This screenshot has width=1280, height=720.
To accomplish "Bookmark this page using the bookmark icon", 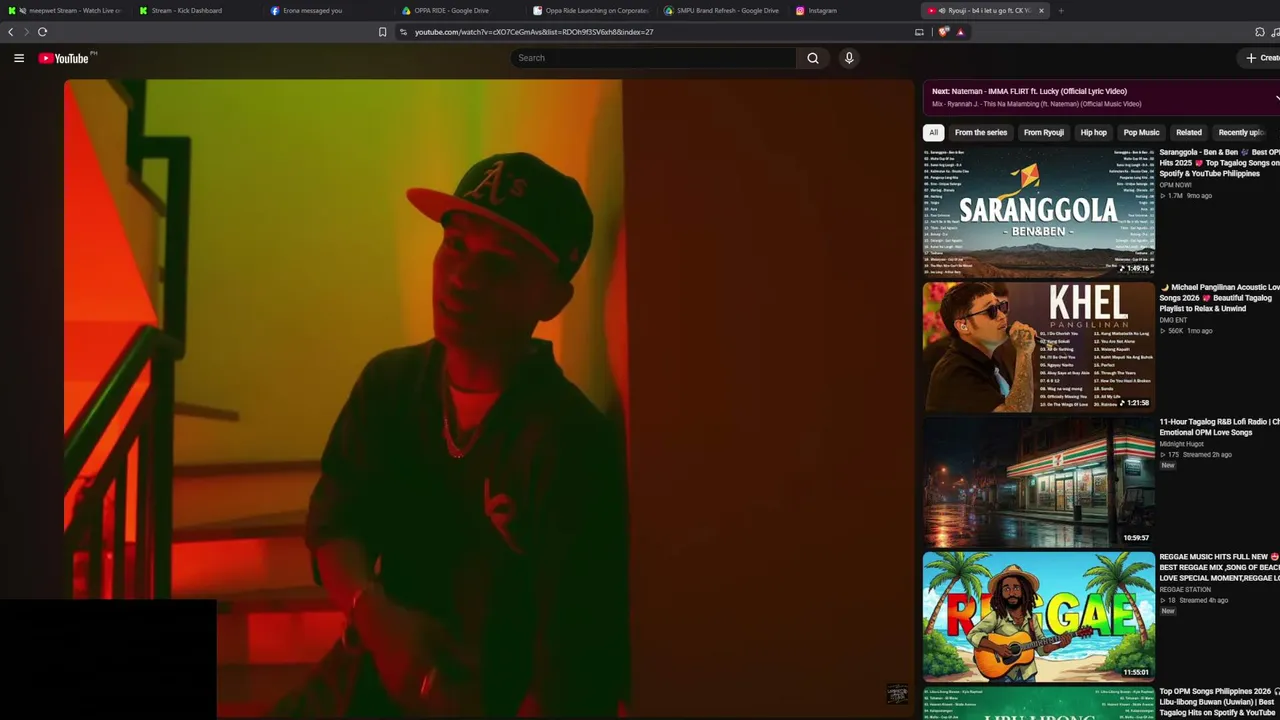I will click(x=382, y=32).
